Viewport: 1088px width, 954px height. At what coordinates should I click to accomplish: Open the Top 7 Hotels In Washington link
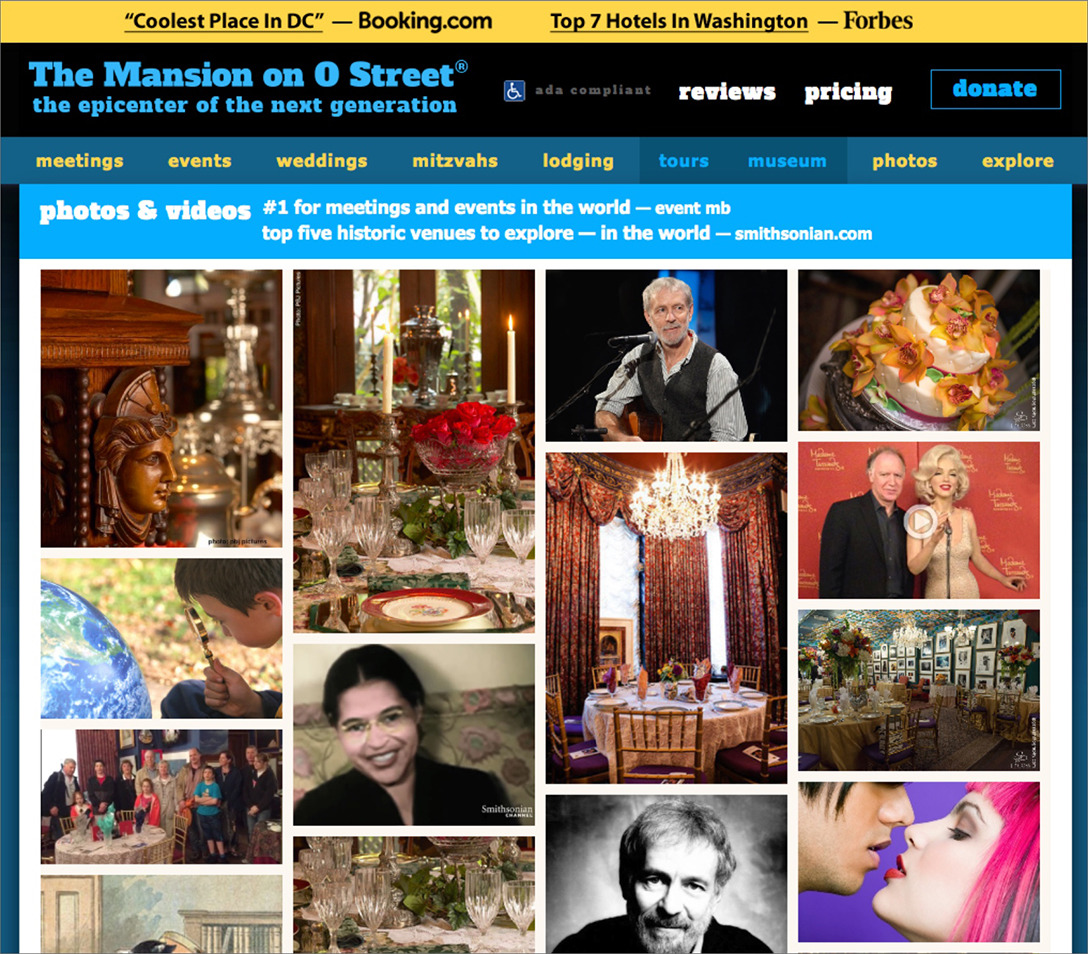point(679,21)
